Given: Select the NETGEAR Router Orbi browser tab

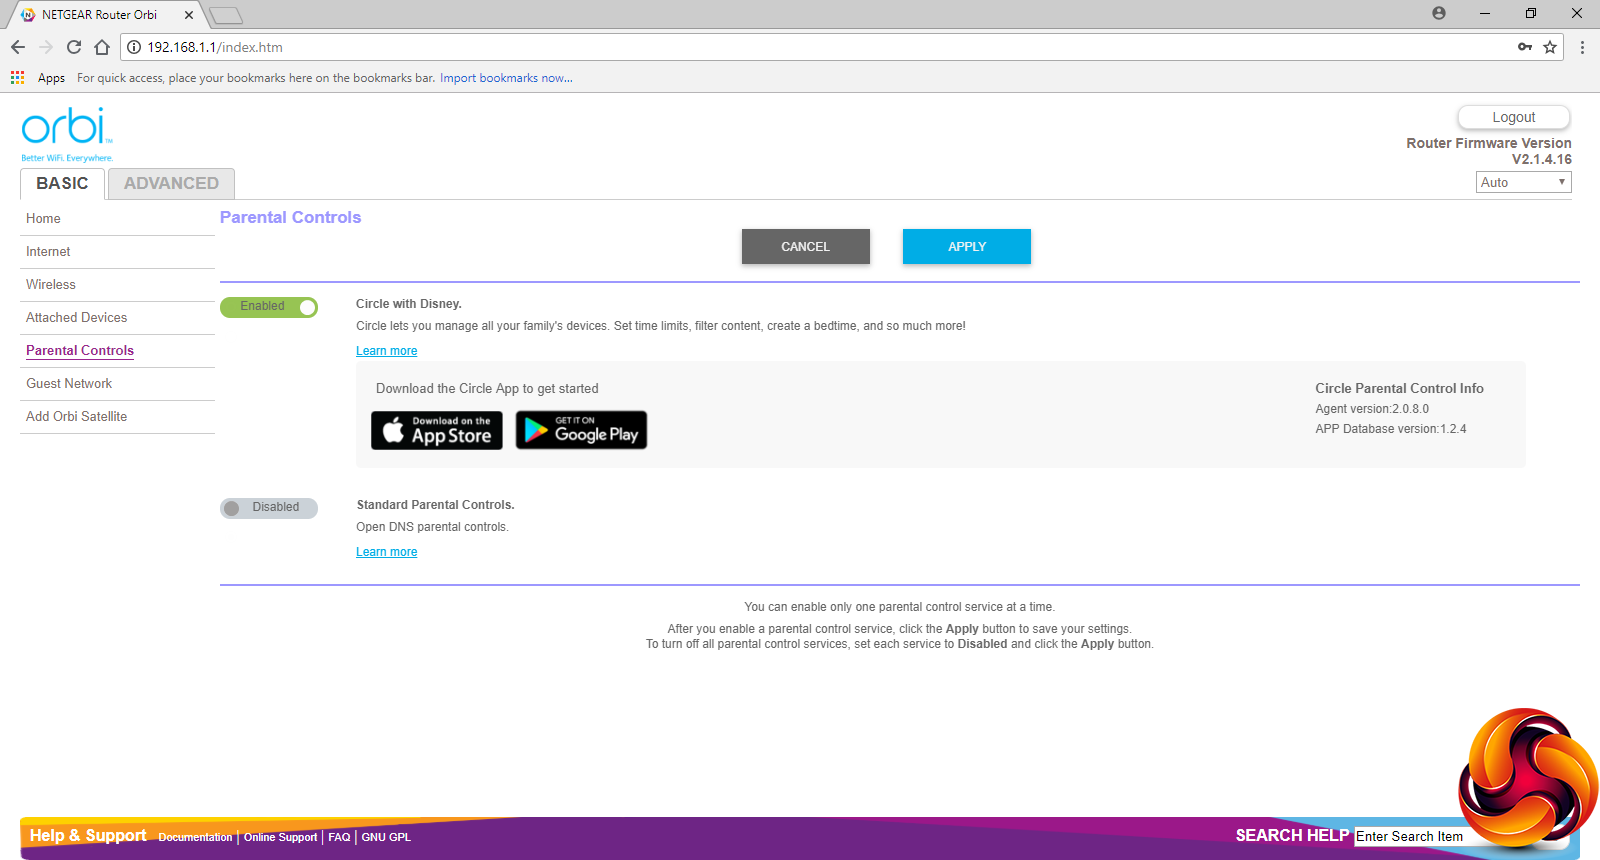Looking at the screenshot, I should click(104, 15).
